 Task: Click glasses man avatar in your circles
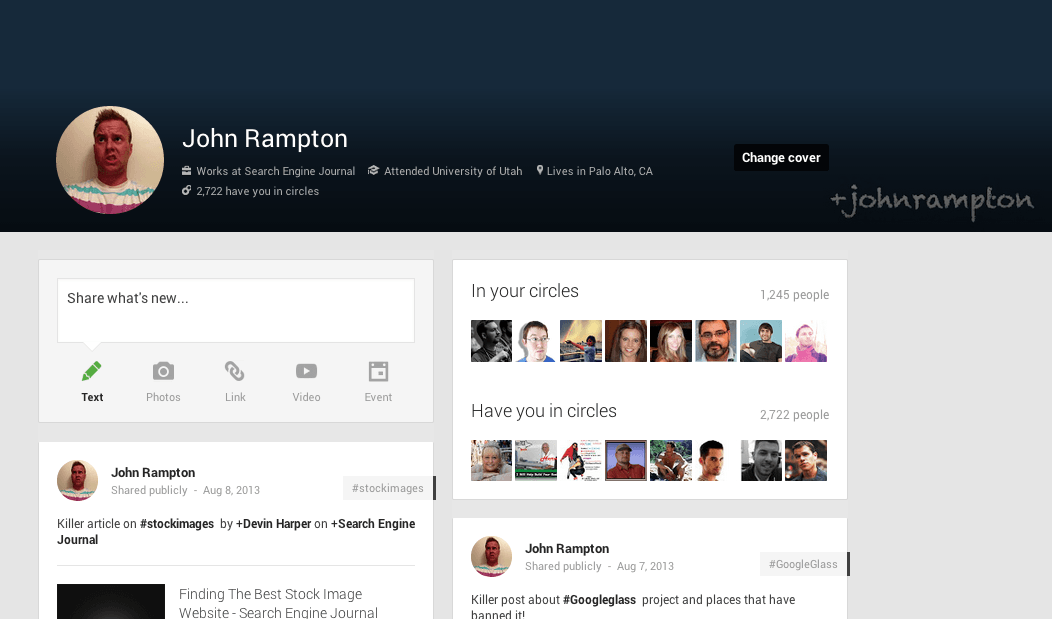(536, 341)
